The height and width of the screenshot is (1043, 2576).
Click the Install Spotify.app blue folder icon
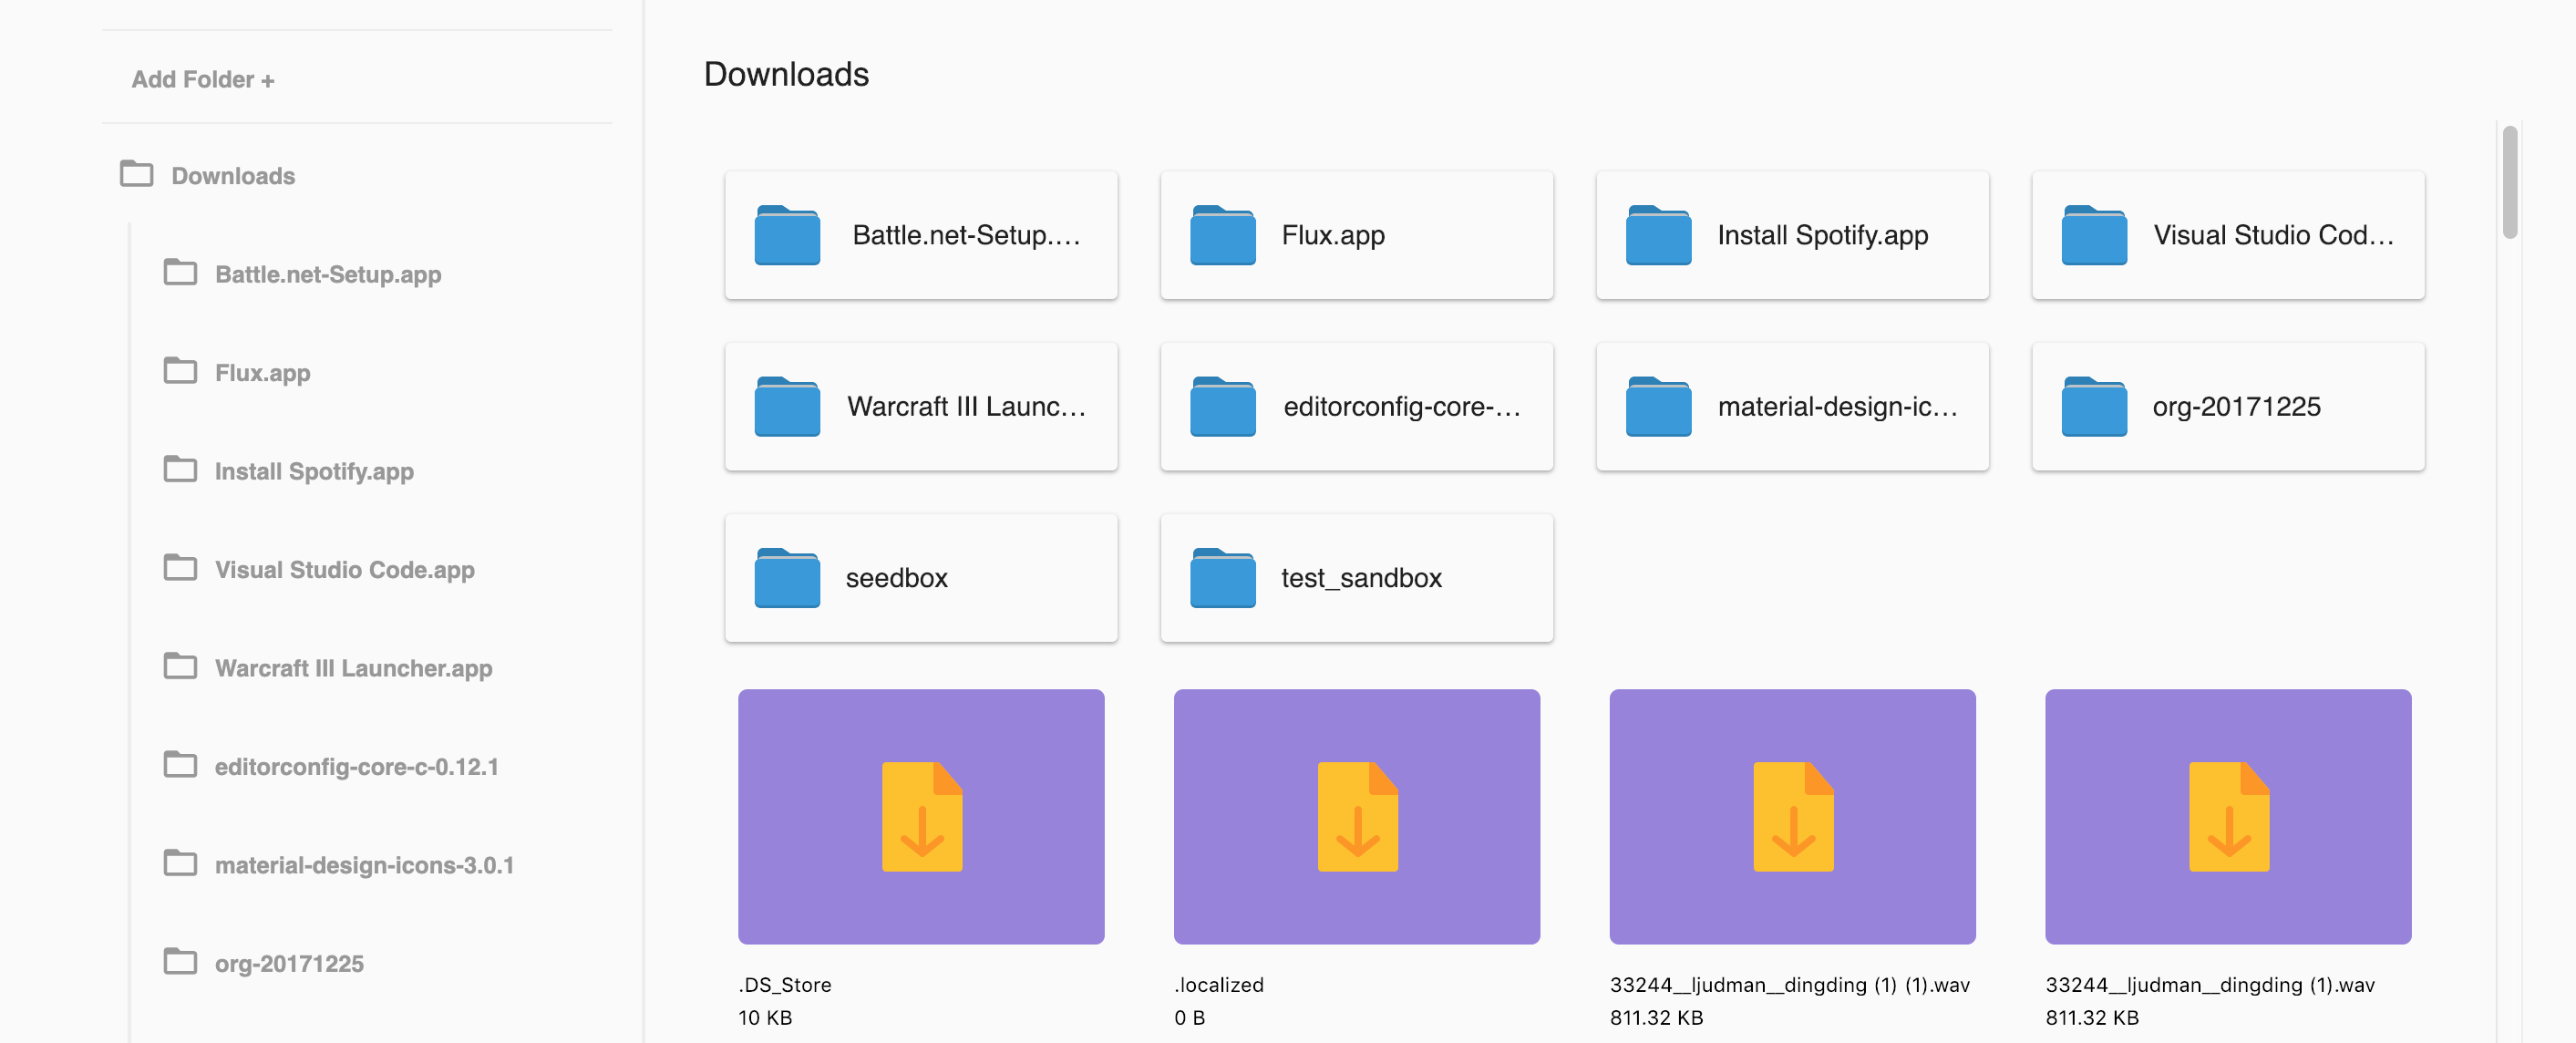click(1658, 236)
